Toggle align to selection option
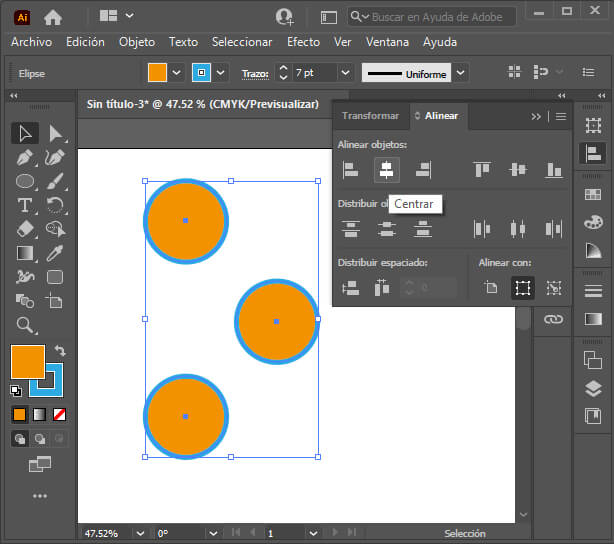The width and height of the screenshot is (614, 544). [522, 288]
